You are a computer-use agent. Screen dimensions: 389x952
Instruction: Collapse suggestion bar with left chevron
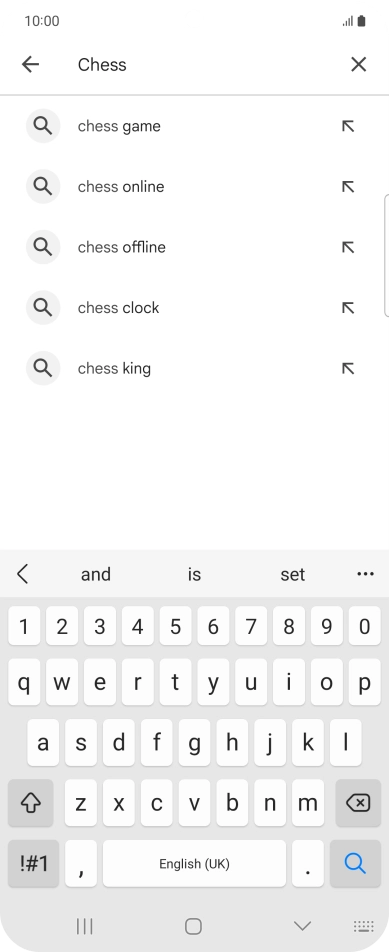(x=23, y=574)
